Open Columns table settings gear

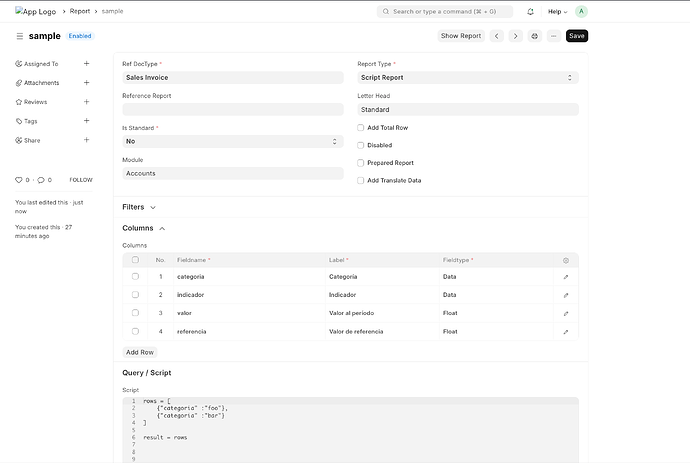566,261
